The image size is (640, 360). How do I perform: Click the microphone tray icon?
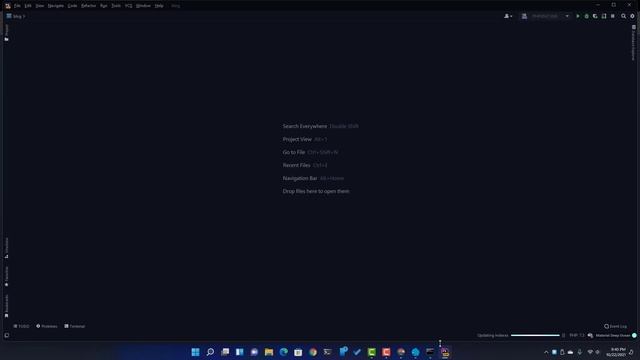point(580,352)
